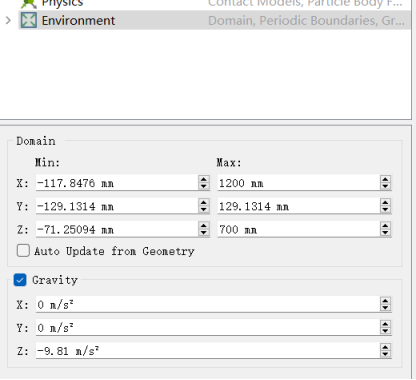Increase Gravity Z value with stepper
This screenshot has width=416, height=380.
385,347
